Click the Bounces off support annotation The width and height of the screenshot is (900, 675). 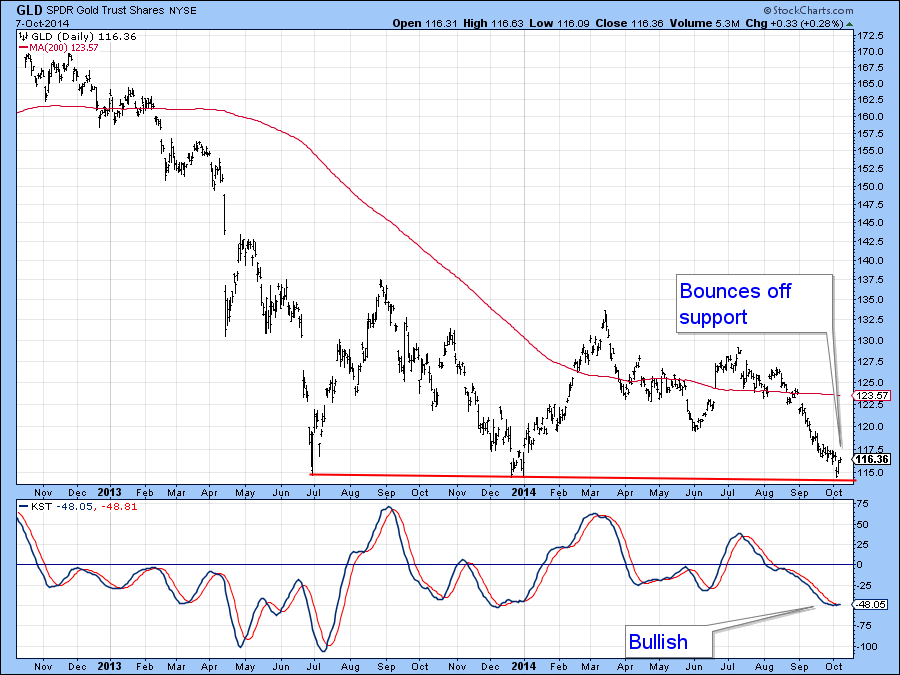[754, 304]
